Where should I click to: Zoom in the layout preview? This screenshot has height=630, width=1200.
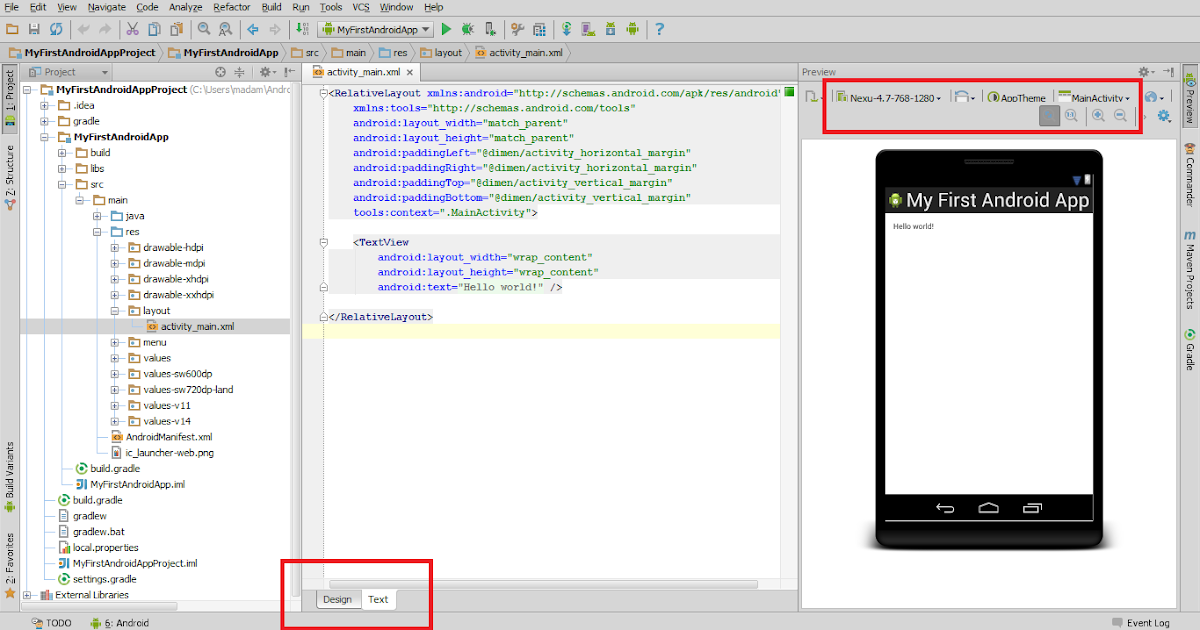(1099, 116)
